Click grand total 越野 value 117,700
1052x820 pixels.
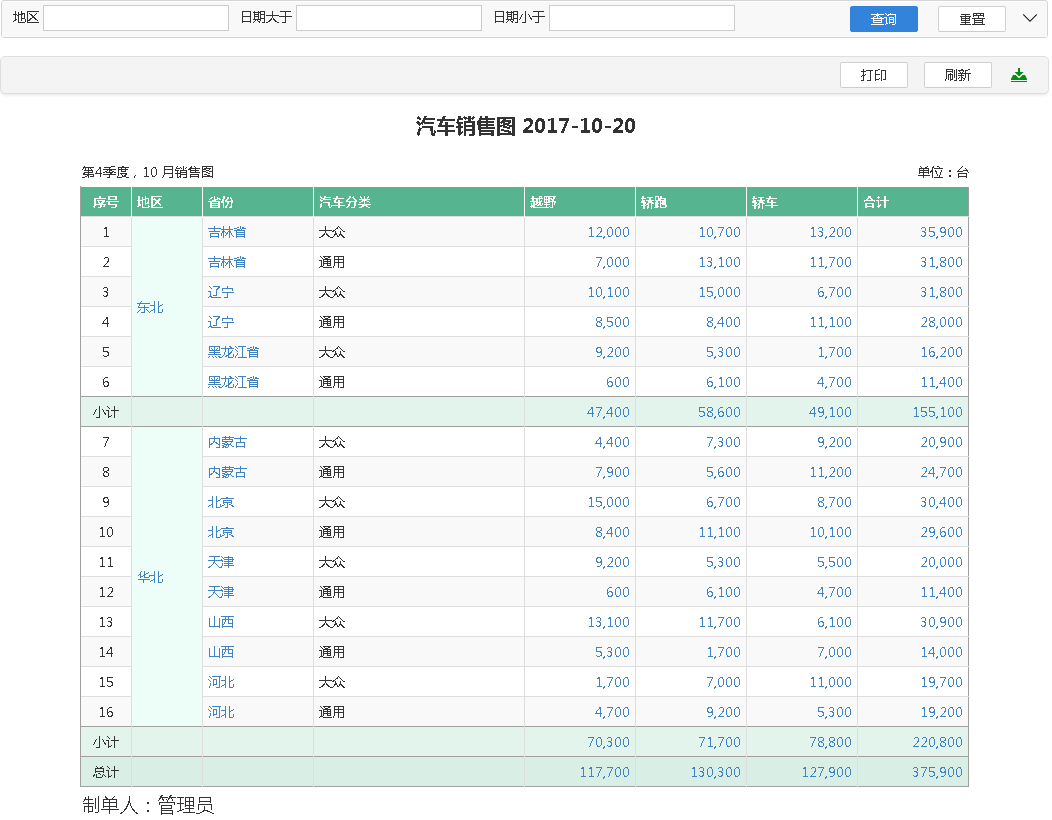tap(604, 772)
